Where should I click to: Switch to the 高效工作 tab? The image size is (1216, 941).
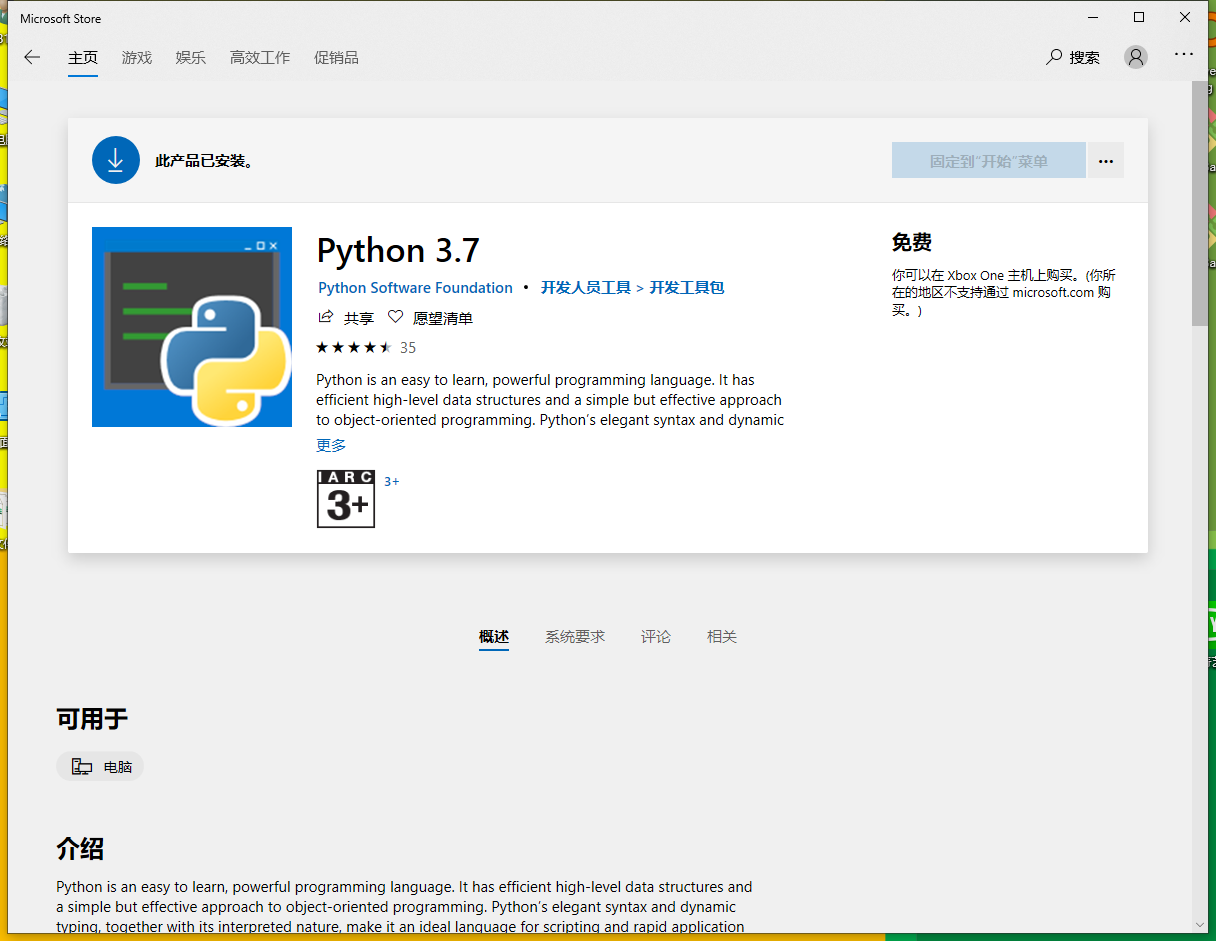260,57
